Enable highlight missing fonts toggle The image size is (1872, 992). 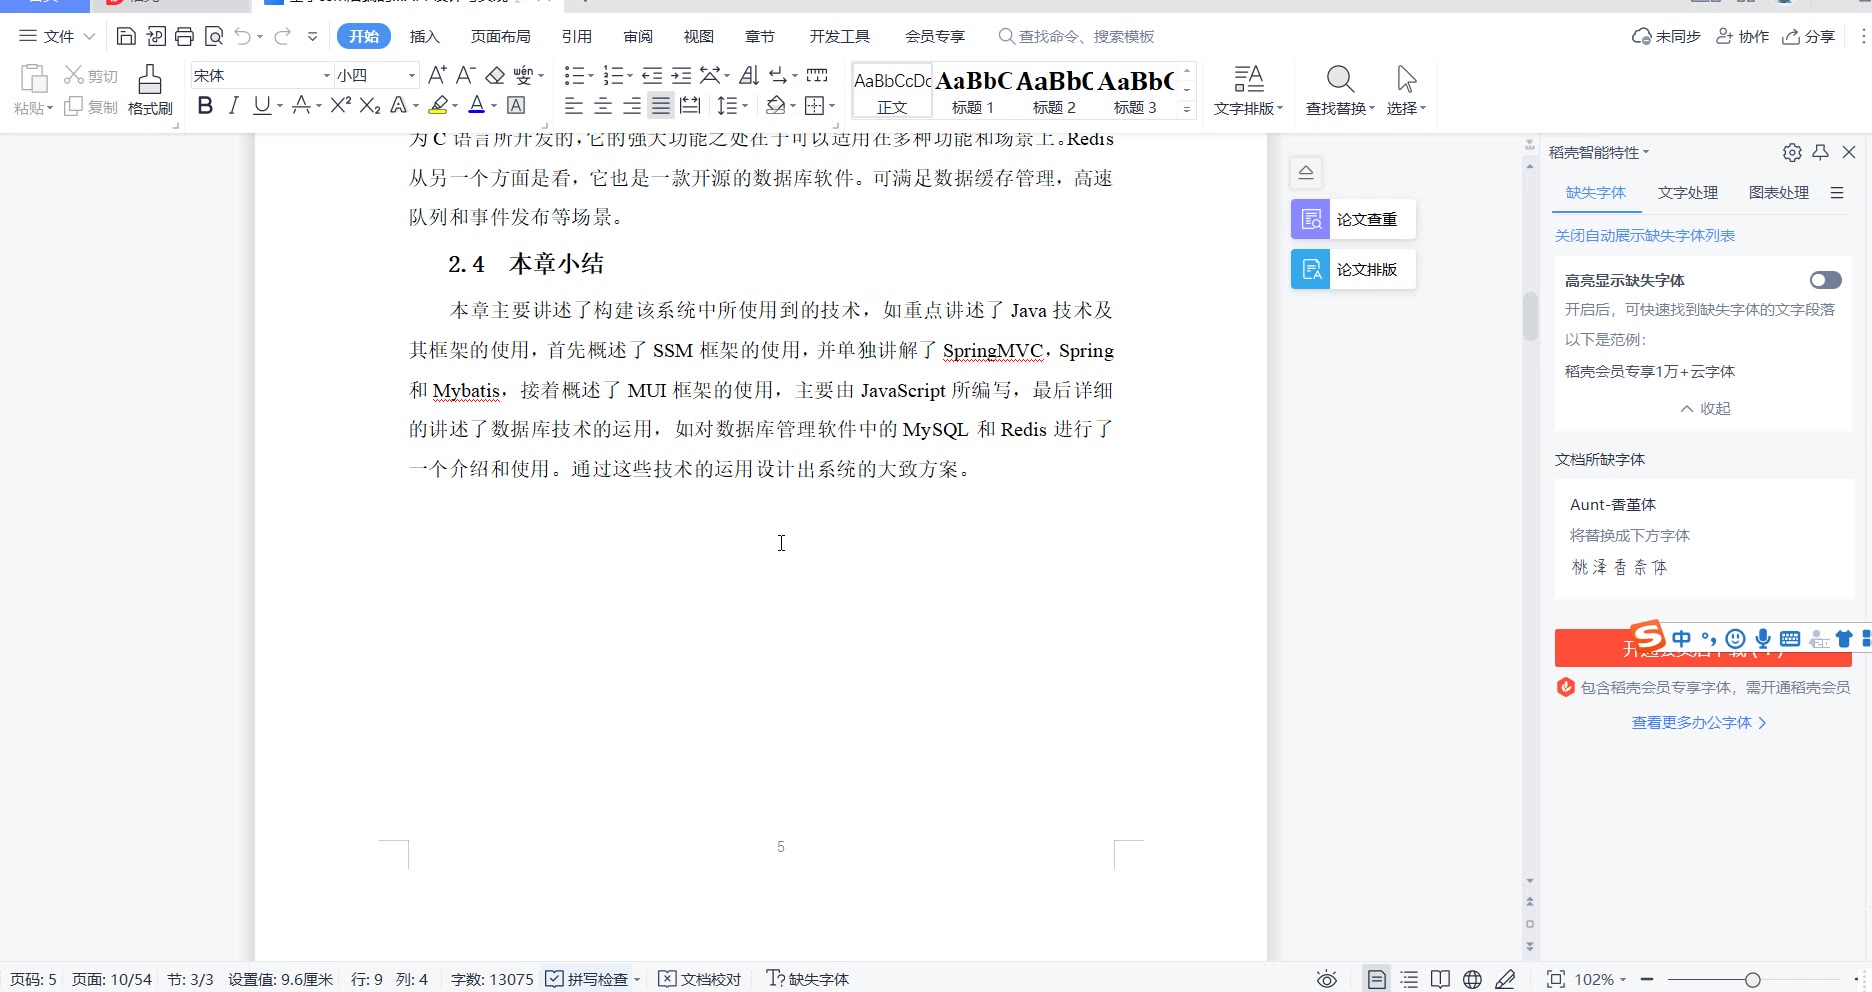pyautogui.click(x=1824, y=280)
